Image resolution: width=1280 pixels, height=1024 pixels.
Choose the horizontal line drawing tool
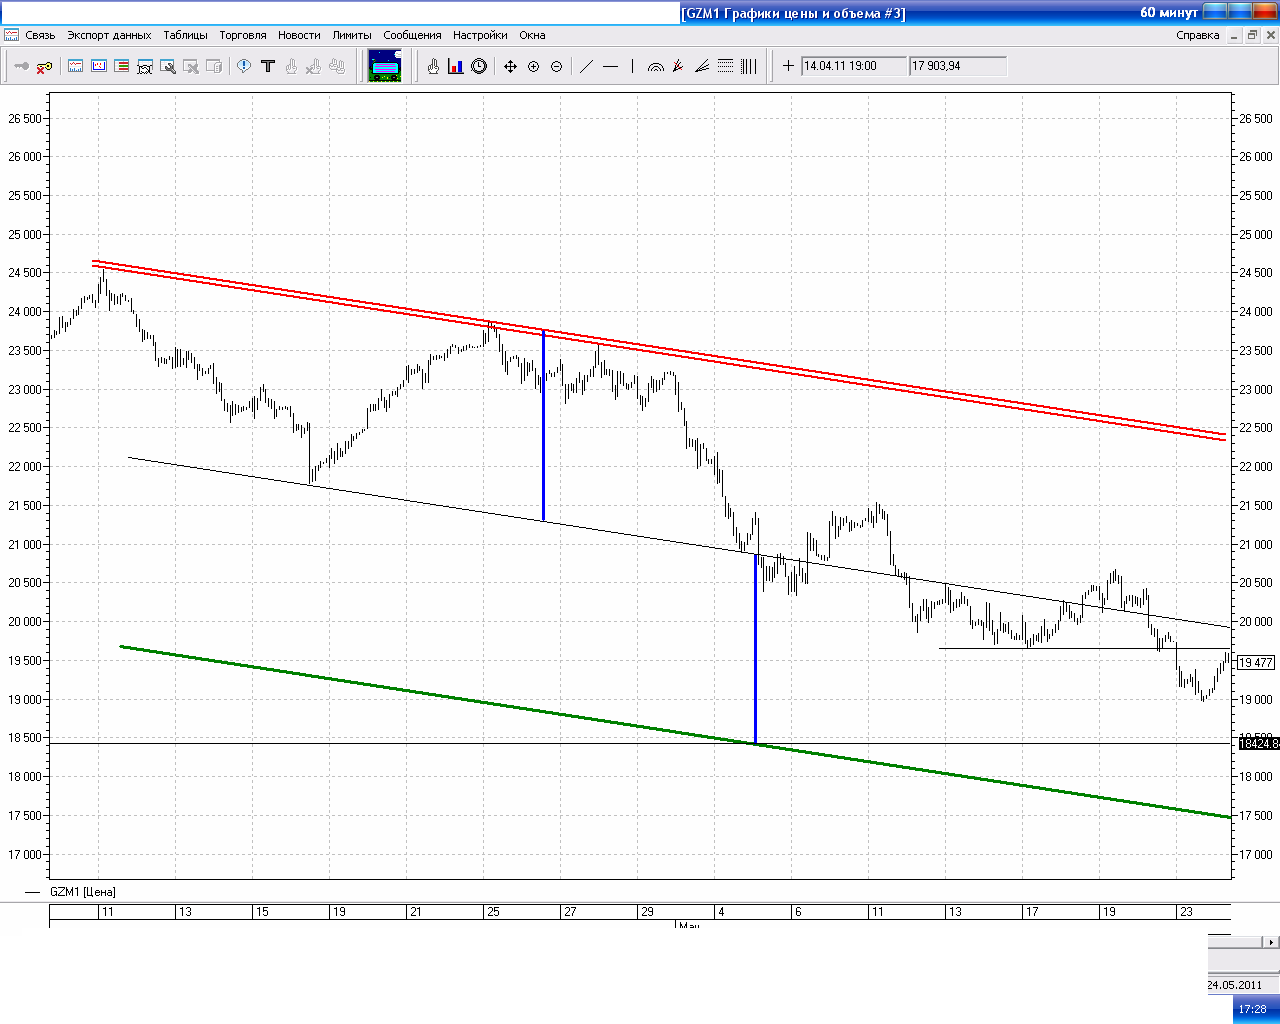(610, 67)
